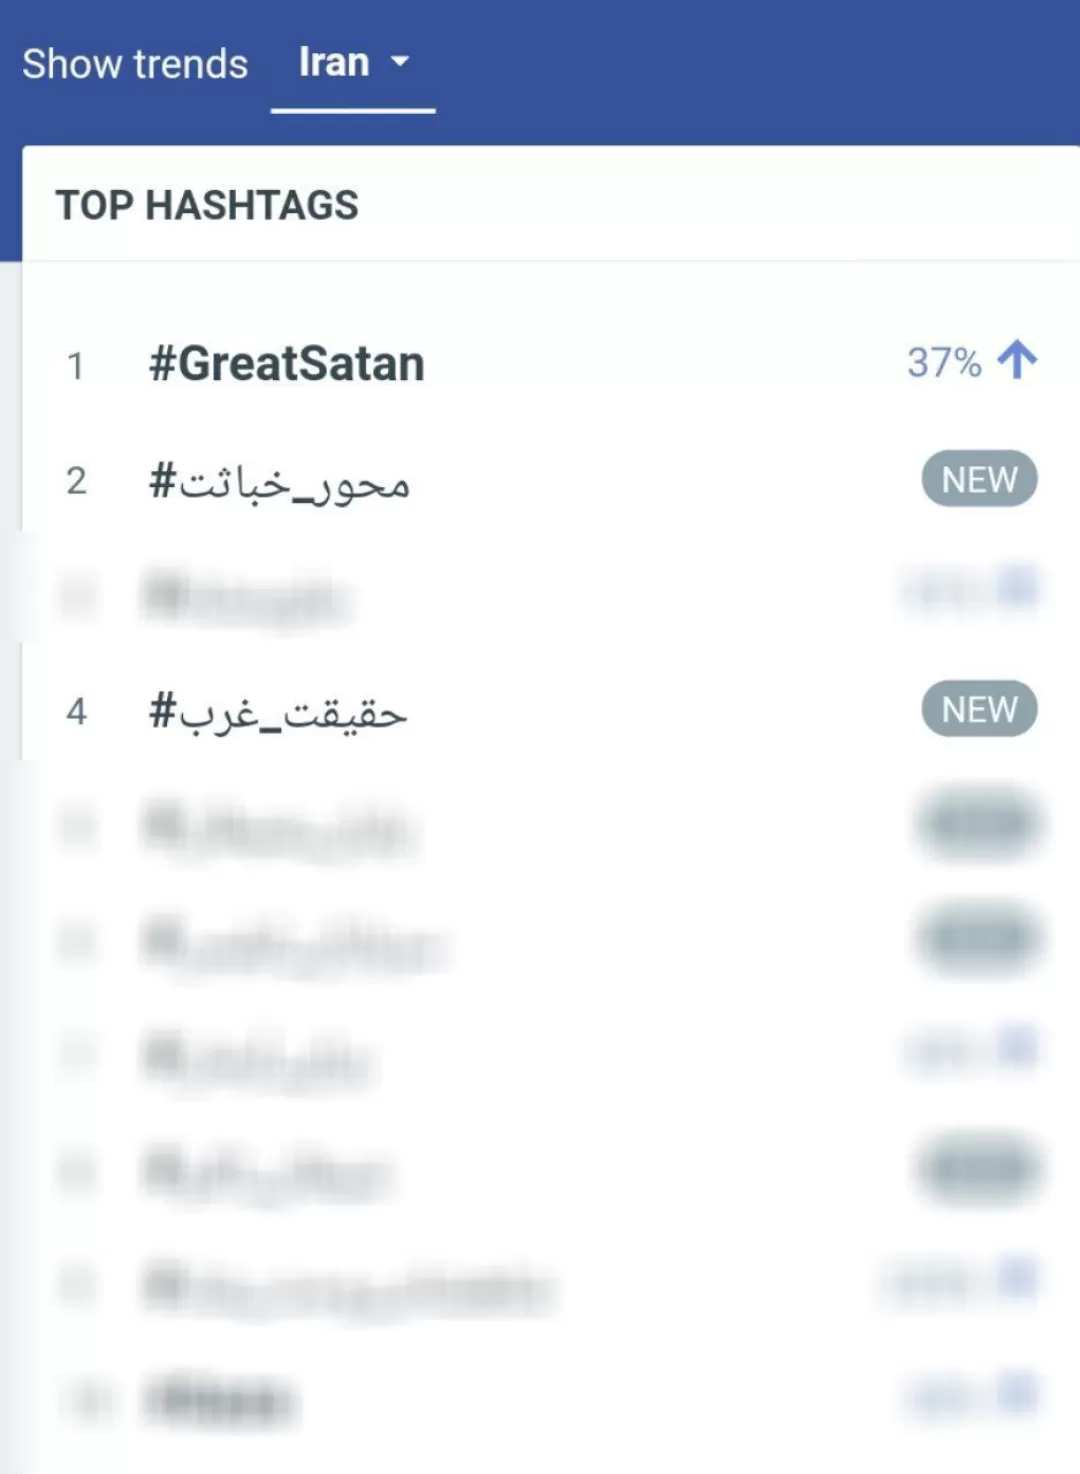Click the Show trends label
This screenshot has height=1474, width=1080.
tap(135, 64)
